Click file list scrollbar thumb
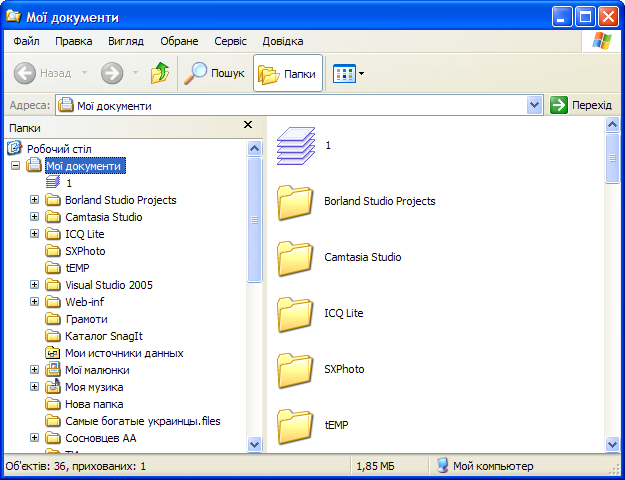 (612, 158)
